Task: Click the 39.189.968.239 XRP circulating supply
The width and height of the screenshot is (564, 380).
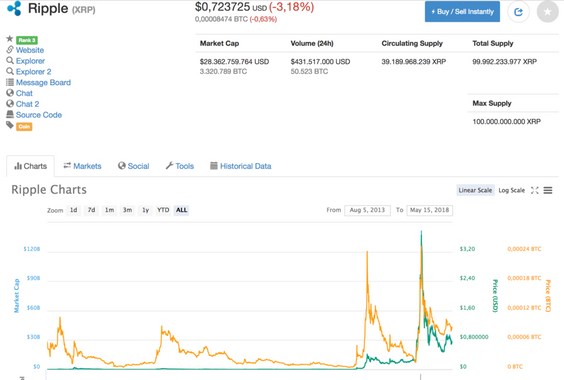Action: (414, 62)
